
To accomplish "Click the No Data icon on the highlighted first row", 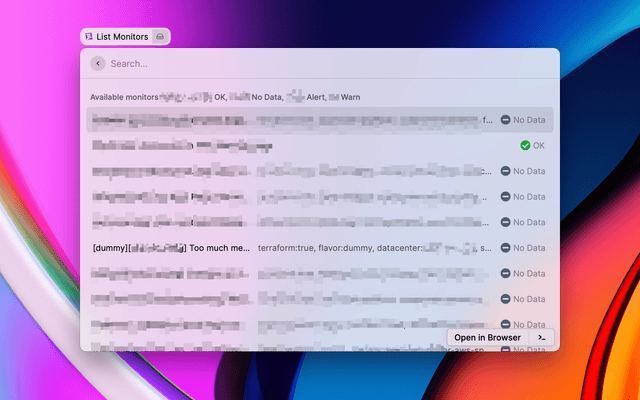I will pos(506,120).
